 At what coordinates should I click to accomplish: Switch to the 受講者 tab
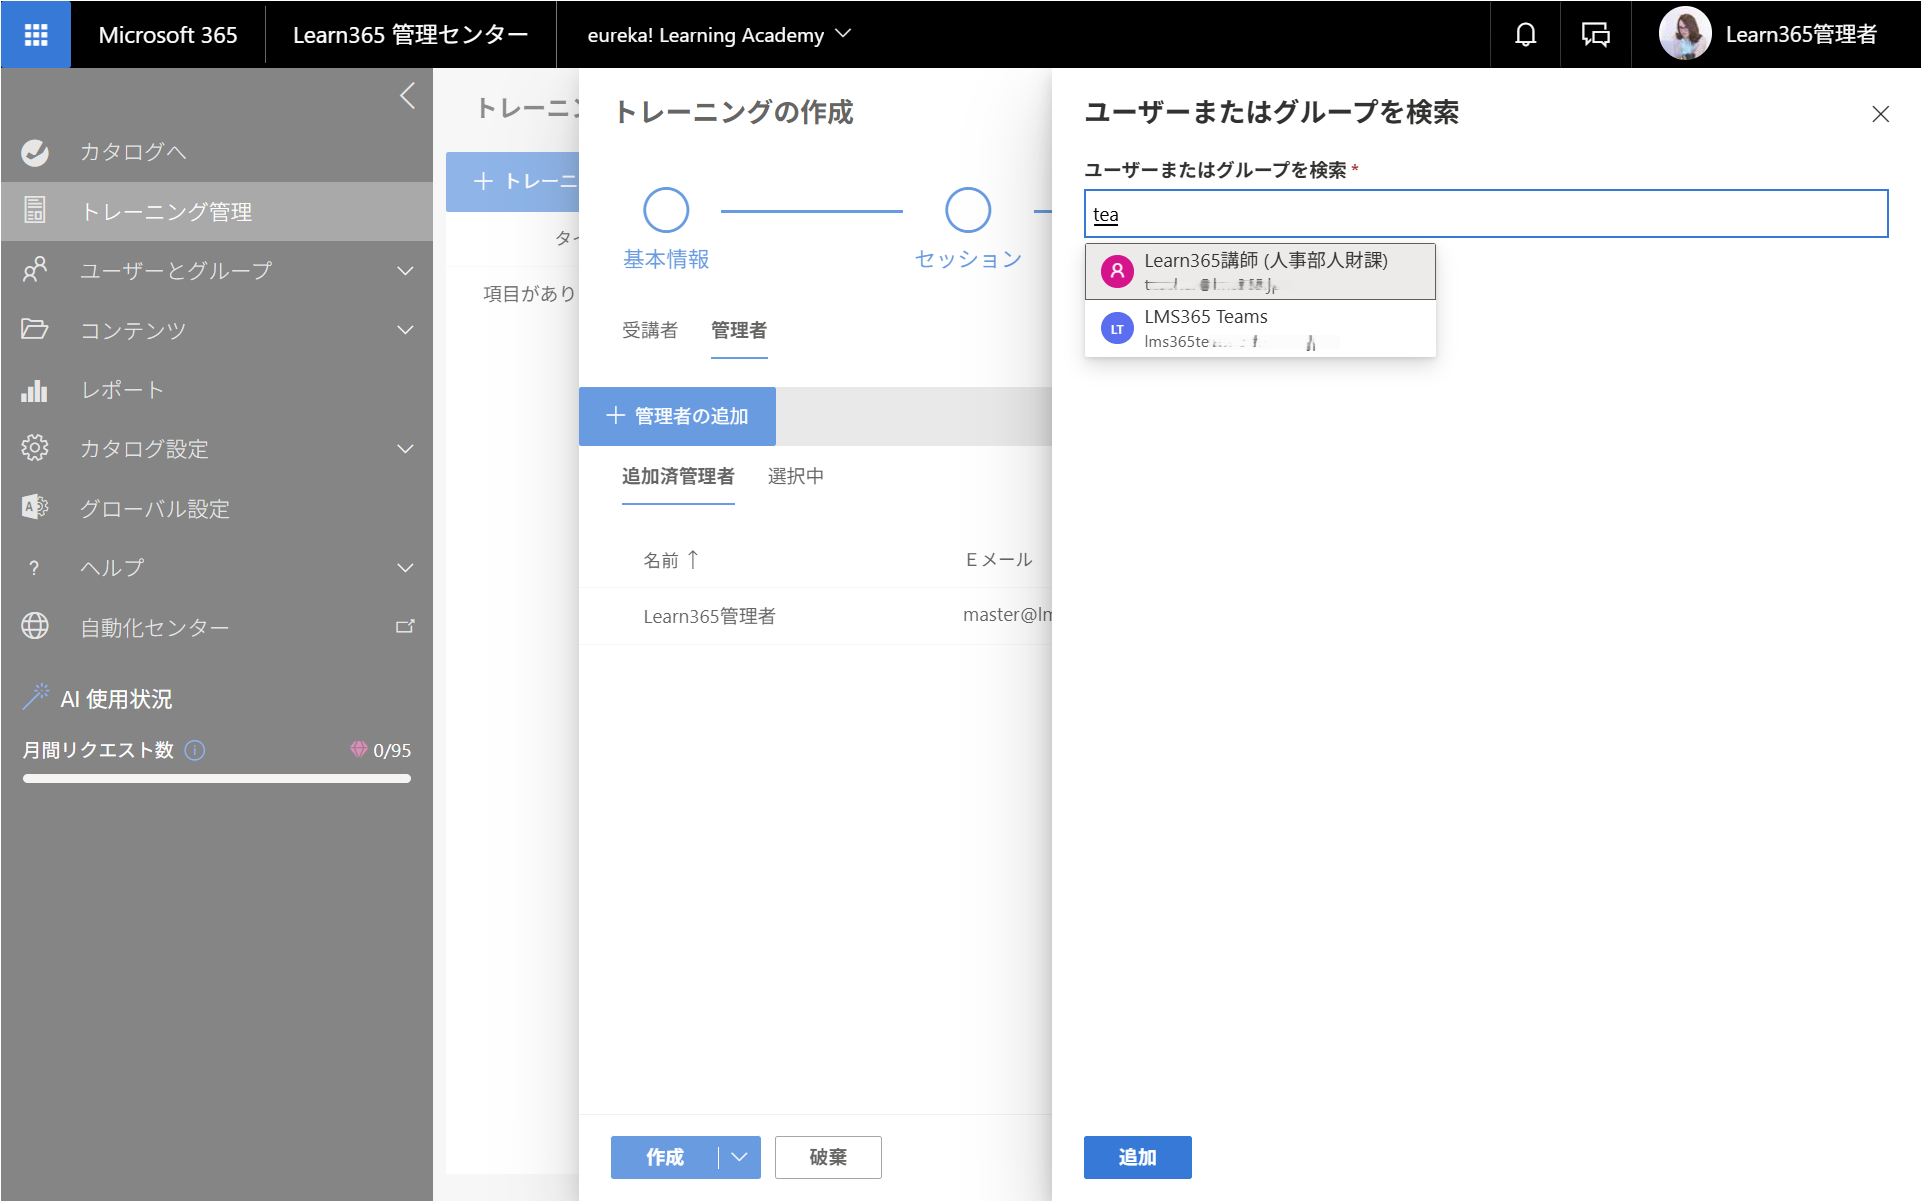(650, 330)
